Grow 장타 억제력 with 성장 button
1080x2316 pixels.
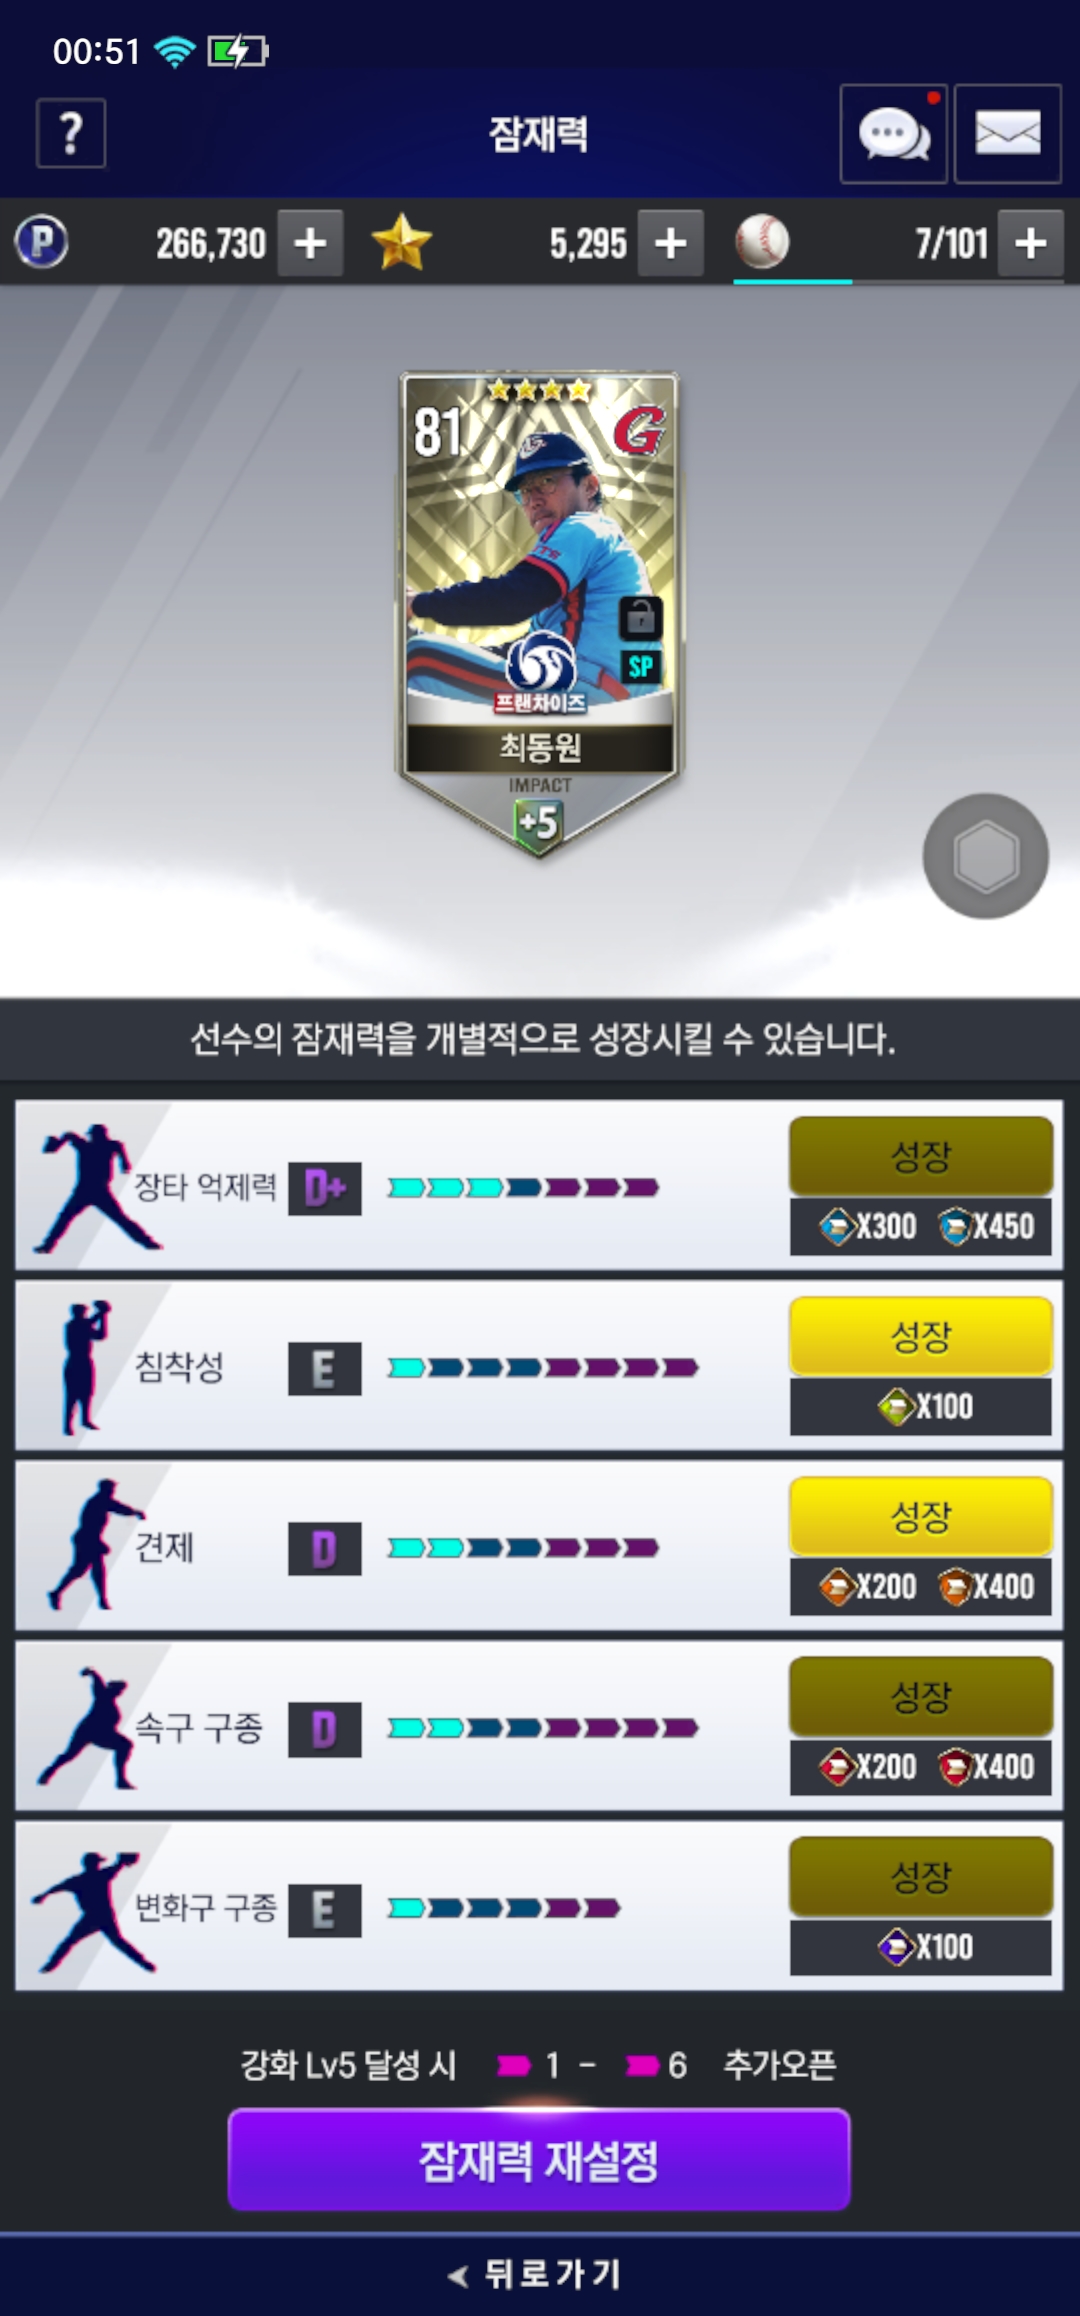pyautogui.click(x=921, y=1156)
